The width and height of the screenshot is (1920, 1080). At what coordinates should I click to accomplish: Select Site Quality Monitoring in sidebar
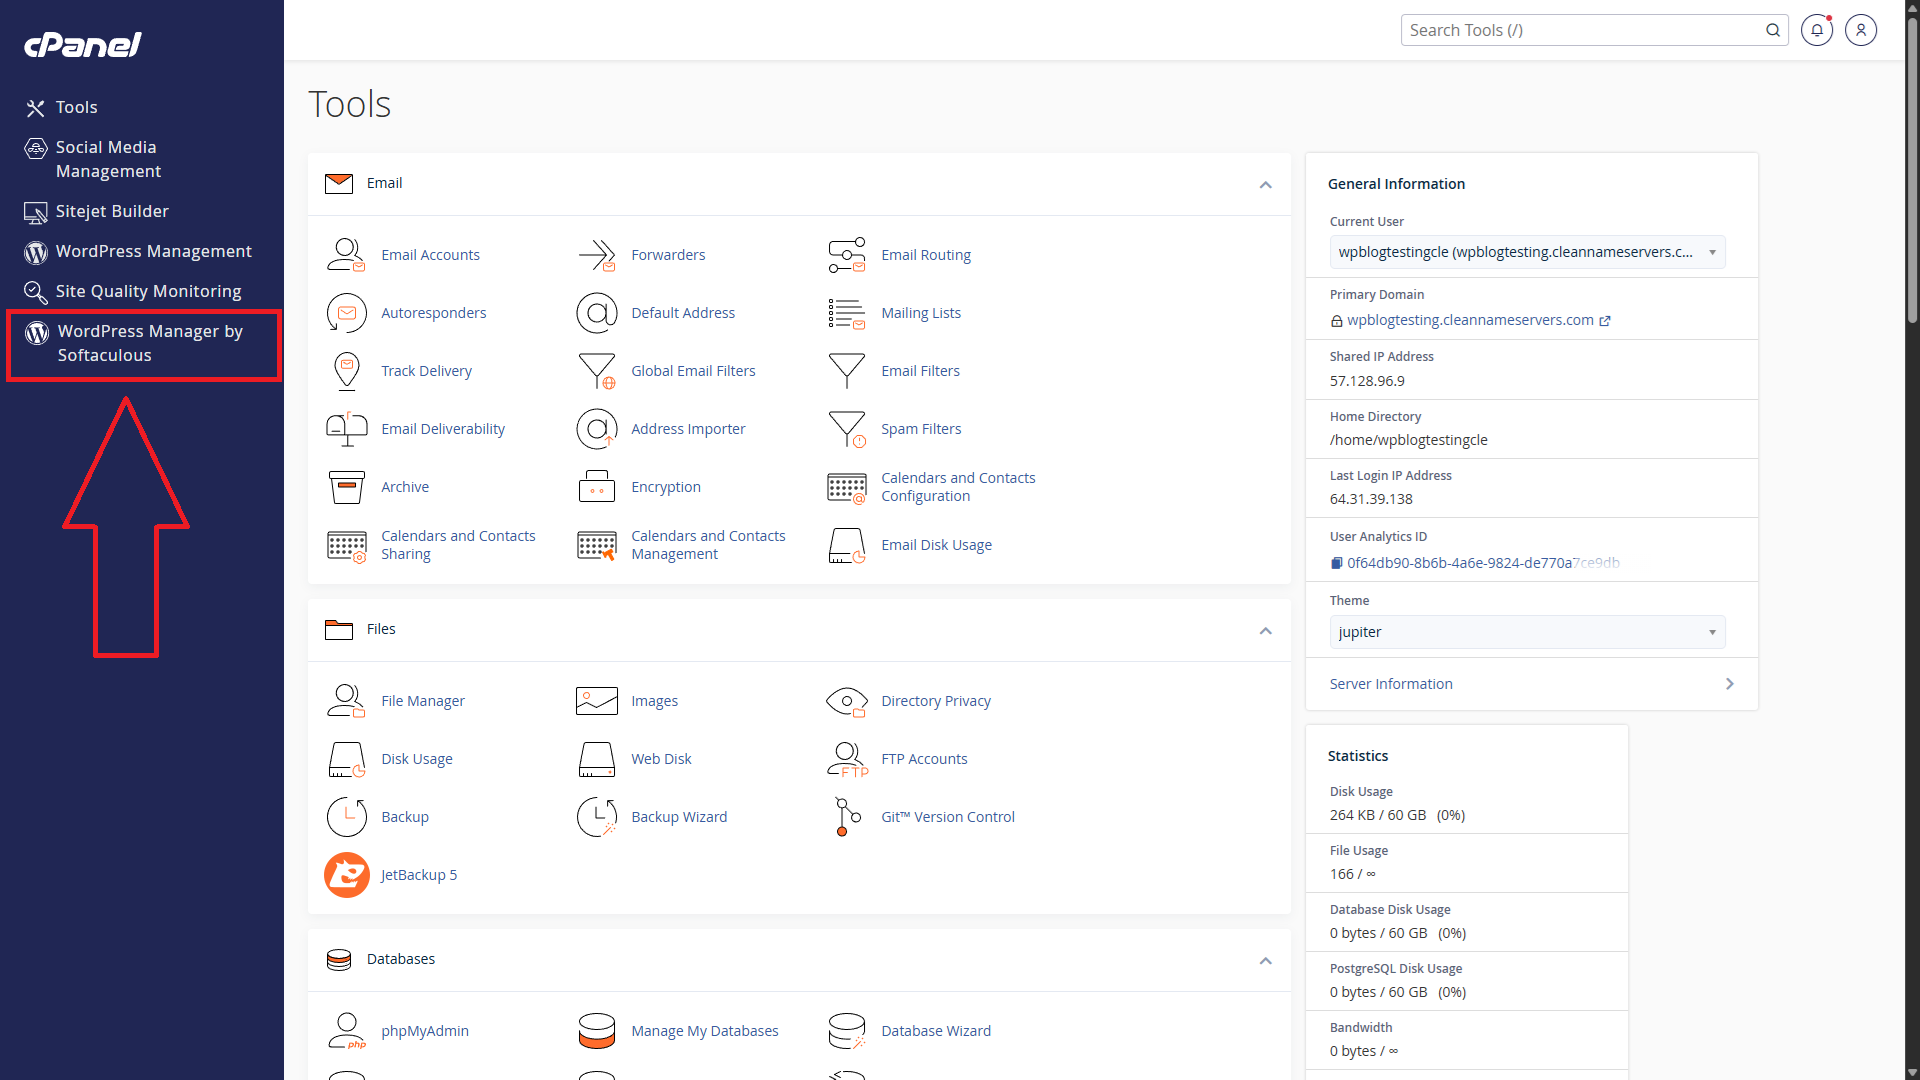pos(132,291)
